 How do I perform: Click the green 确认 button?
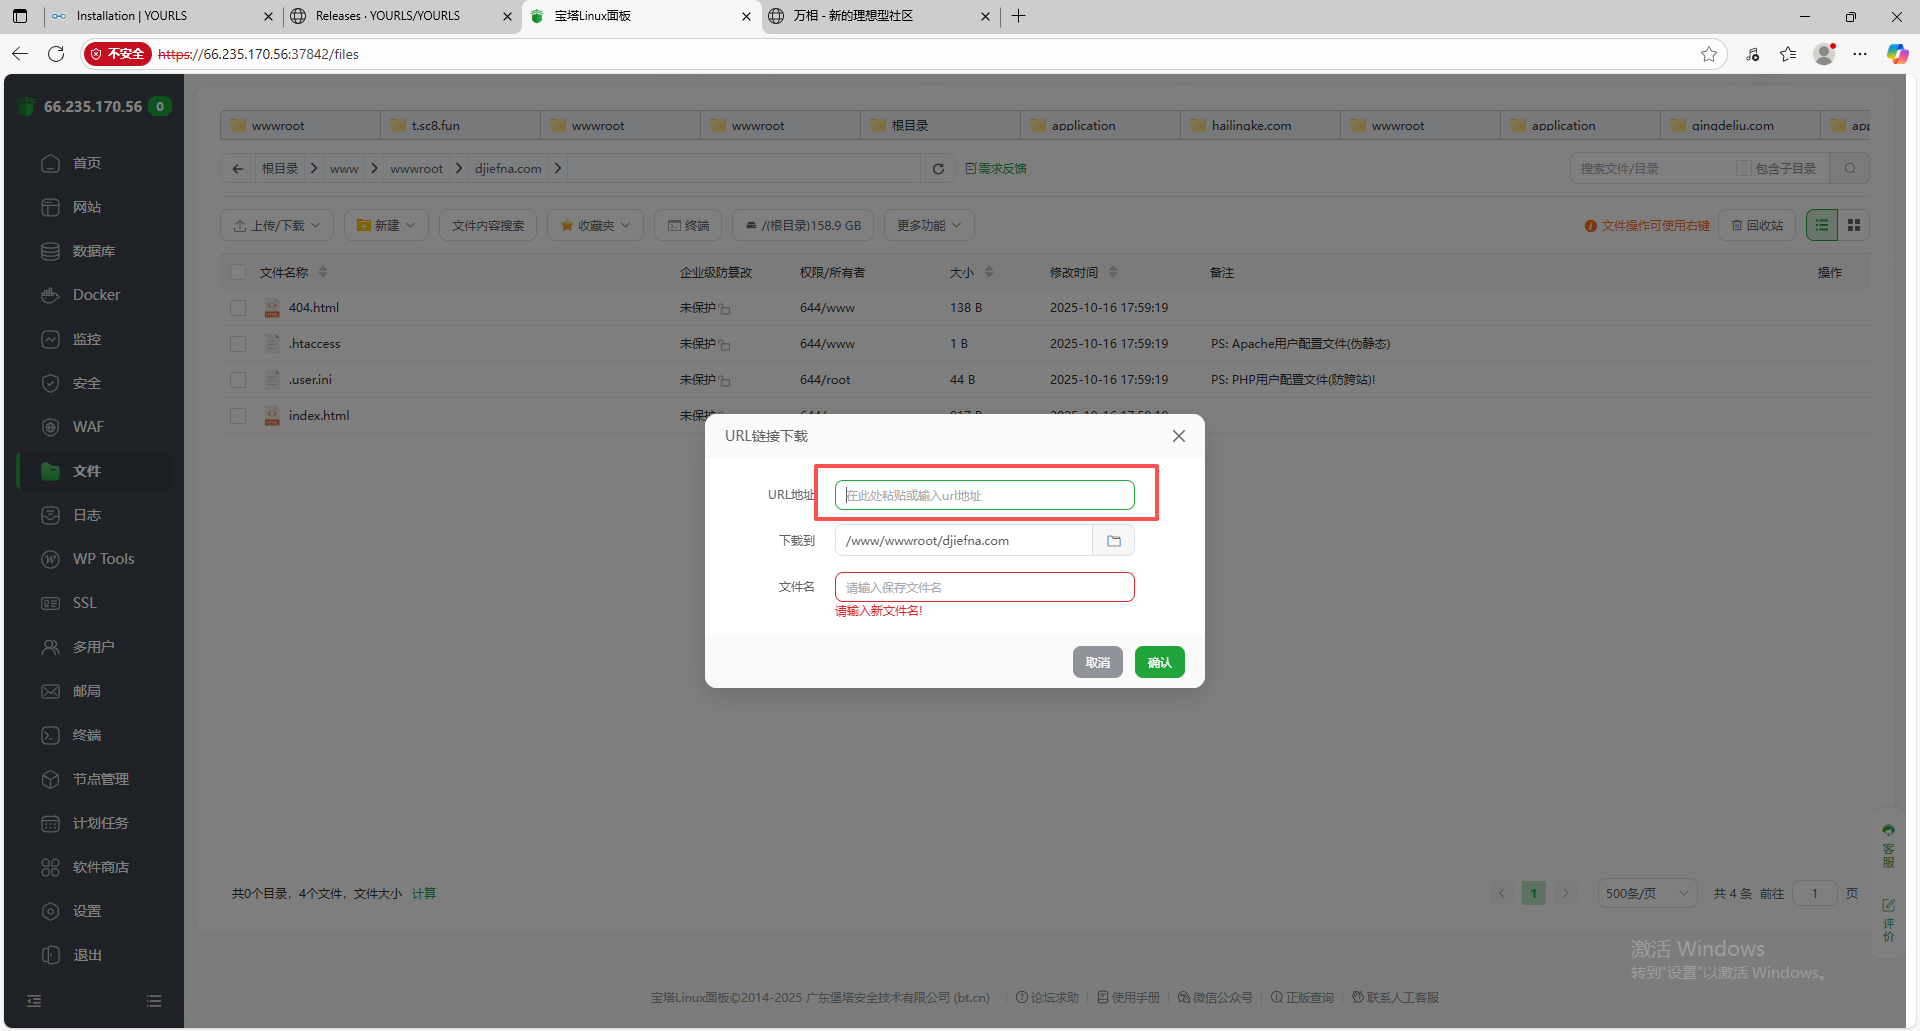tap(1159, 662)
